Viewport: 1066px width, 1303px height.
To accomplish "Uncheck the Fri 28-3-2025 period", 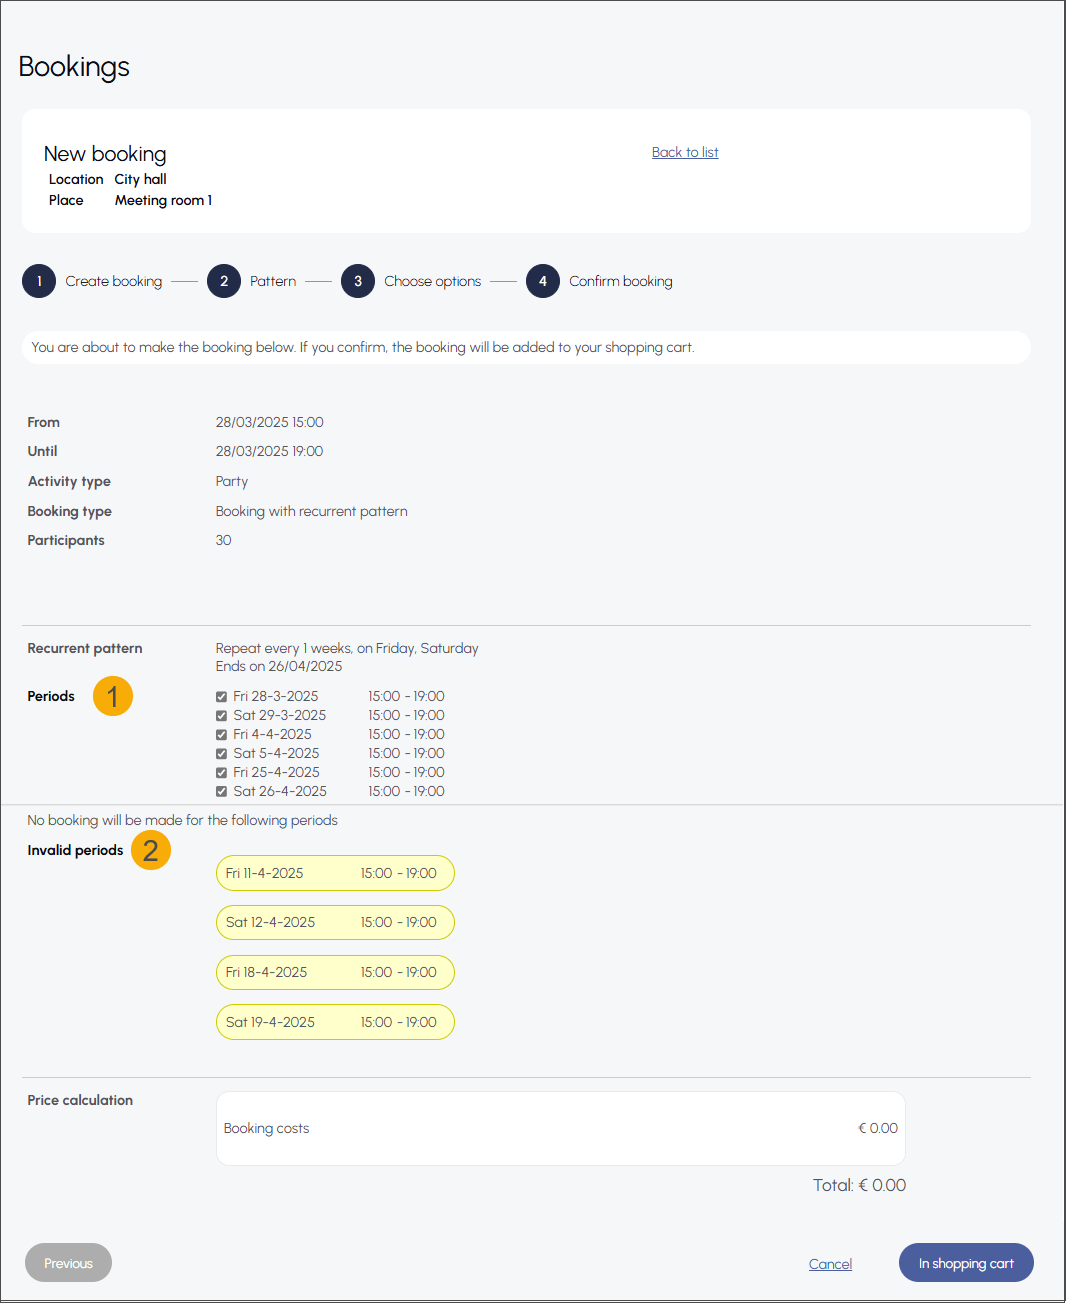I will (222, 697).
